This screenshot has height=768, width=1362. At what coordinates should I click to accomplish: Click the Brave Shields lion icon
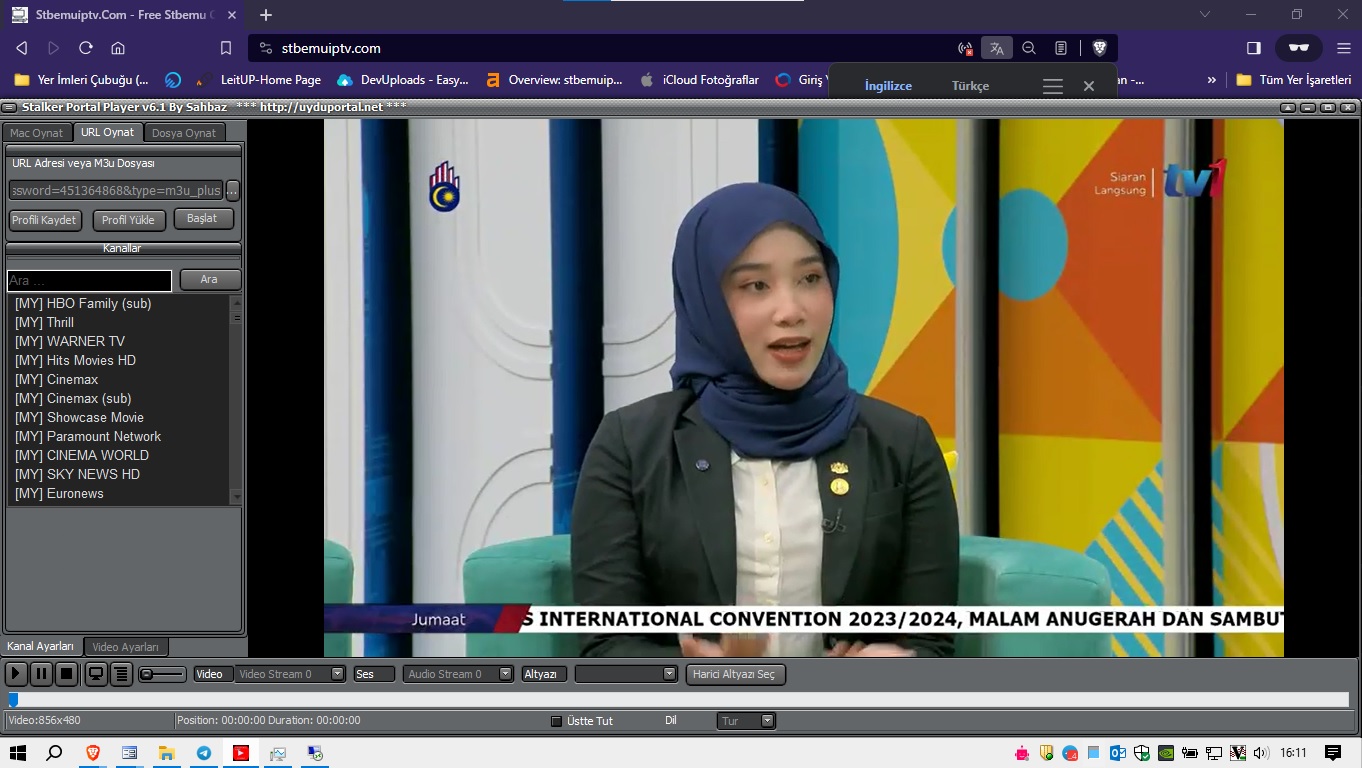tap(1099, 48)
